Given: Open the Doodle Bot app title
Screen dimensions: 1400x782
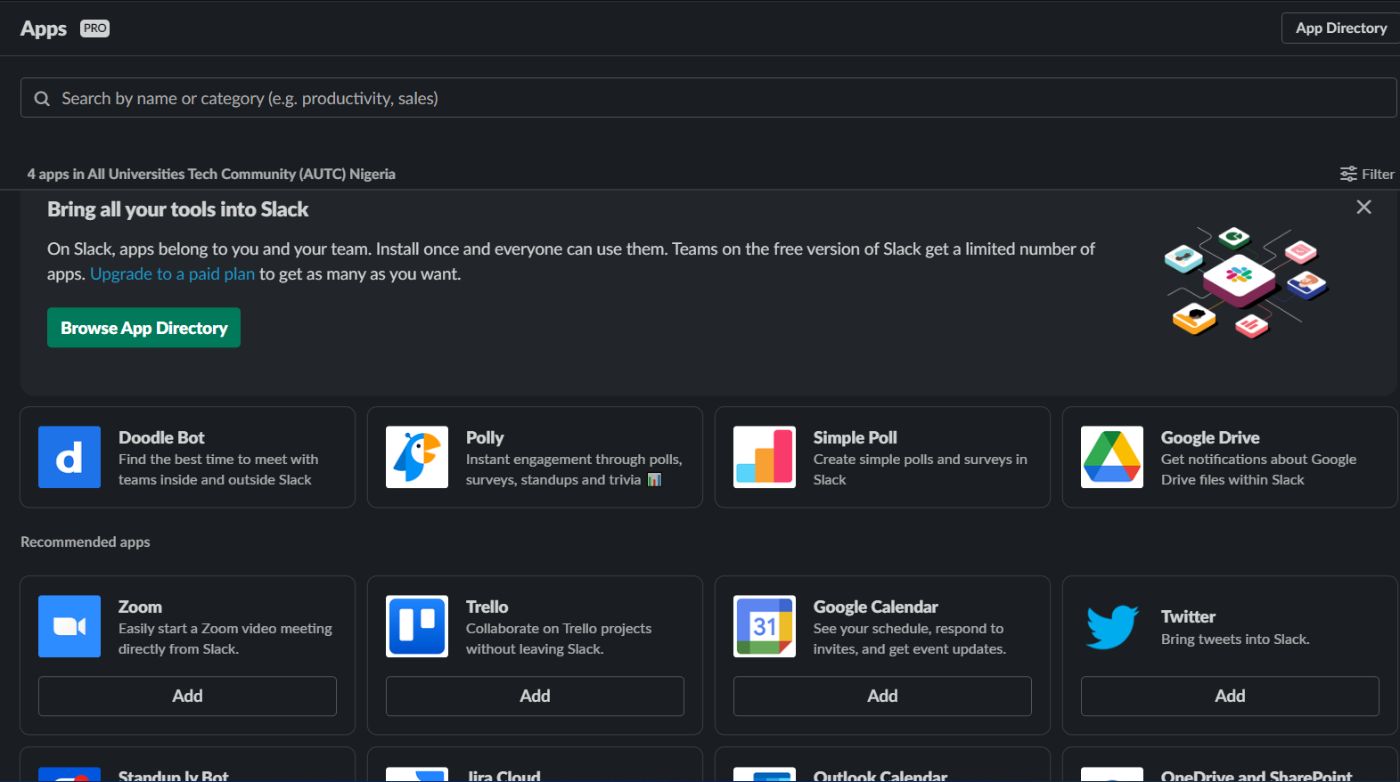Looking at the screenshot, I should tap(161, 437).
